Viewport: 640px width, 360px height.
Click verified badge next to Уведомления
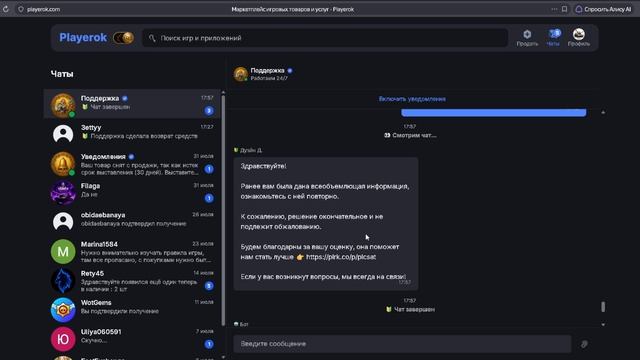point(131,157)
